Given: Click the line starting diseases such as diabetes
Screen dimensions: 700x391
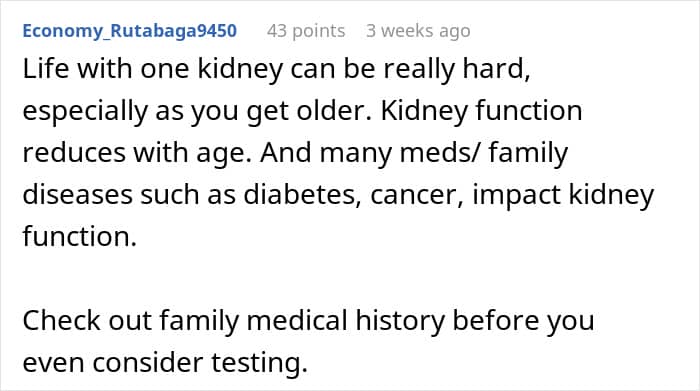Looking at the screenshot, I should (x=338, y=195).
